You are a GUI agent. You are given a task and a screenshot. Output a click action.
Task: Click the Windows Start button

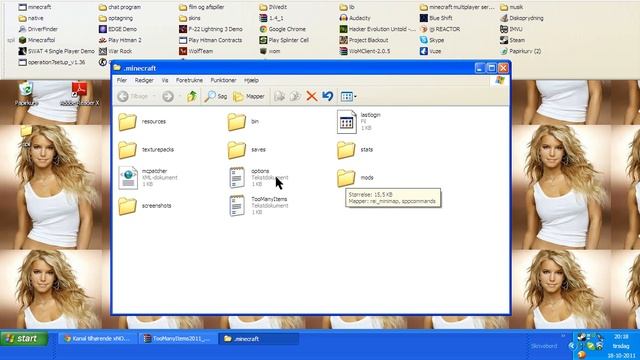point(24,339)
